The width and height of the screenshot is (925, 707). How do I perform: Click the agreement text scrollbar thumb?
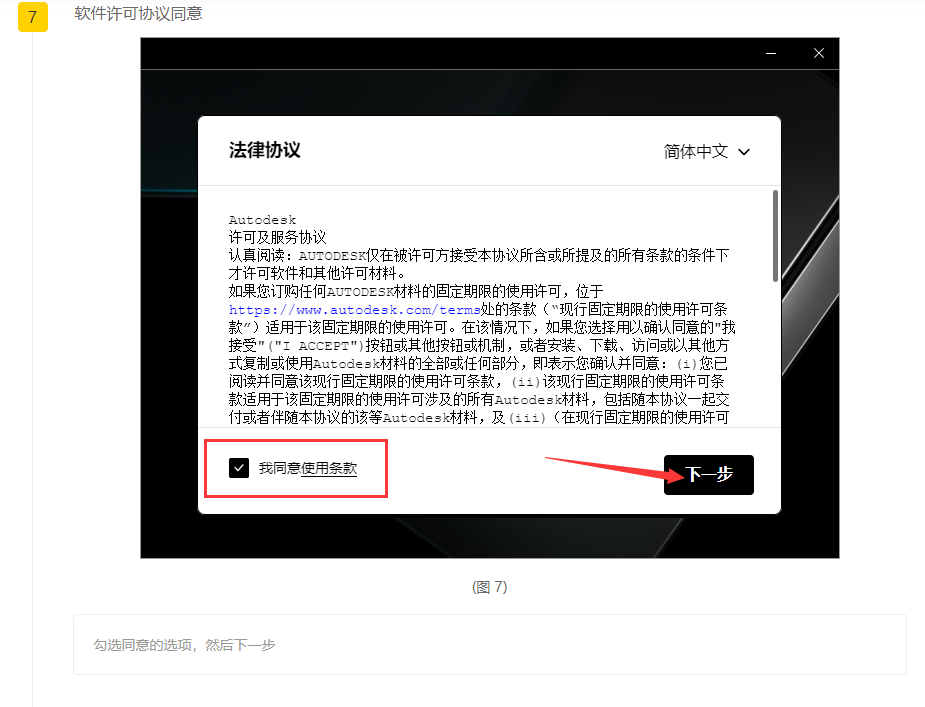pyautogui.click(x=775, y=235)
